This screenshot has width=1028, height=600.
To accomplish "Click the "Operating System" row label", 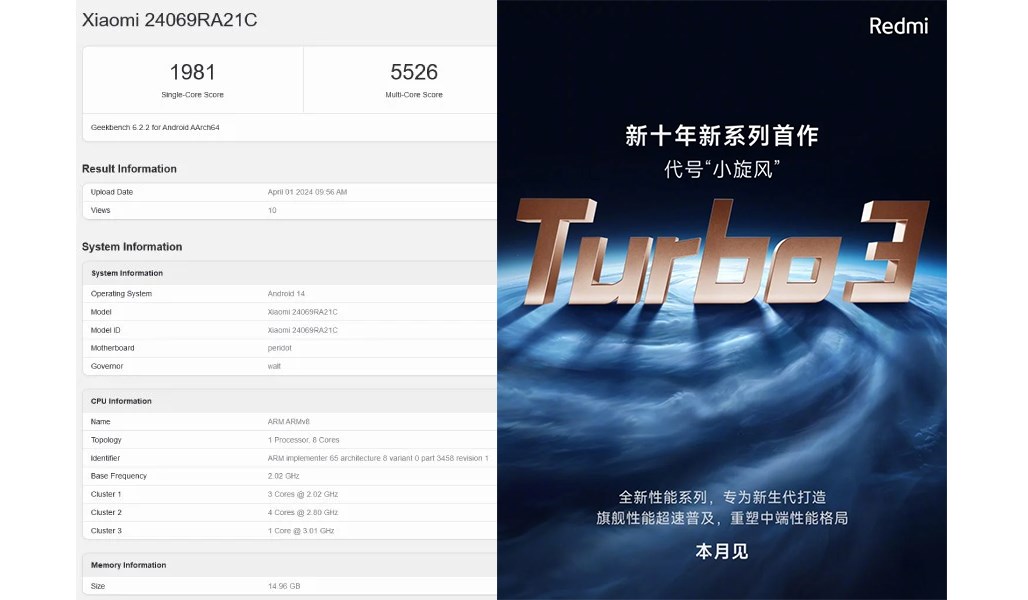I will 121,294.
